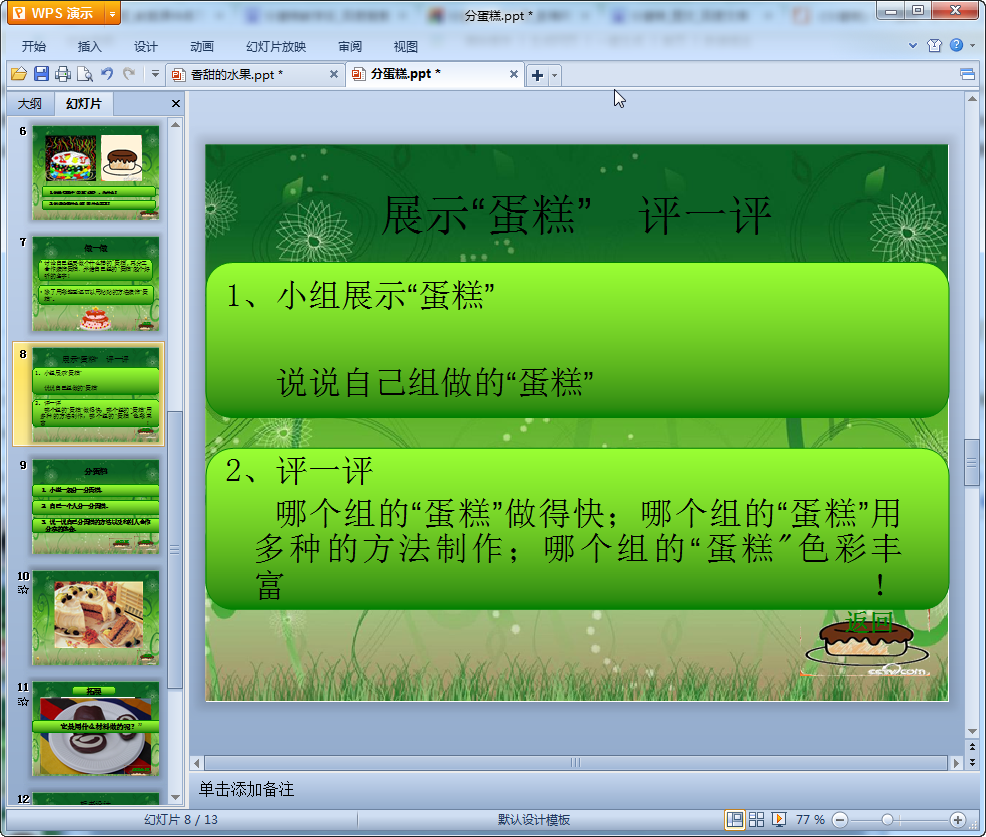Go to next slide double-arrow button
The height and width of the screenshot is (837, 986).
coord(972,762)
